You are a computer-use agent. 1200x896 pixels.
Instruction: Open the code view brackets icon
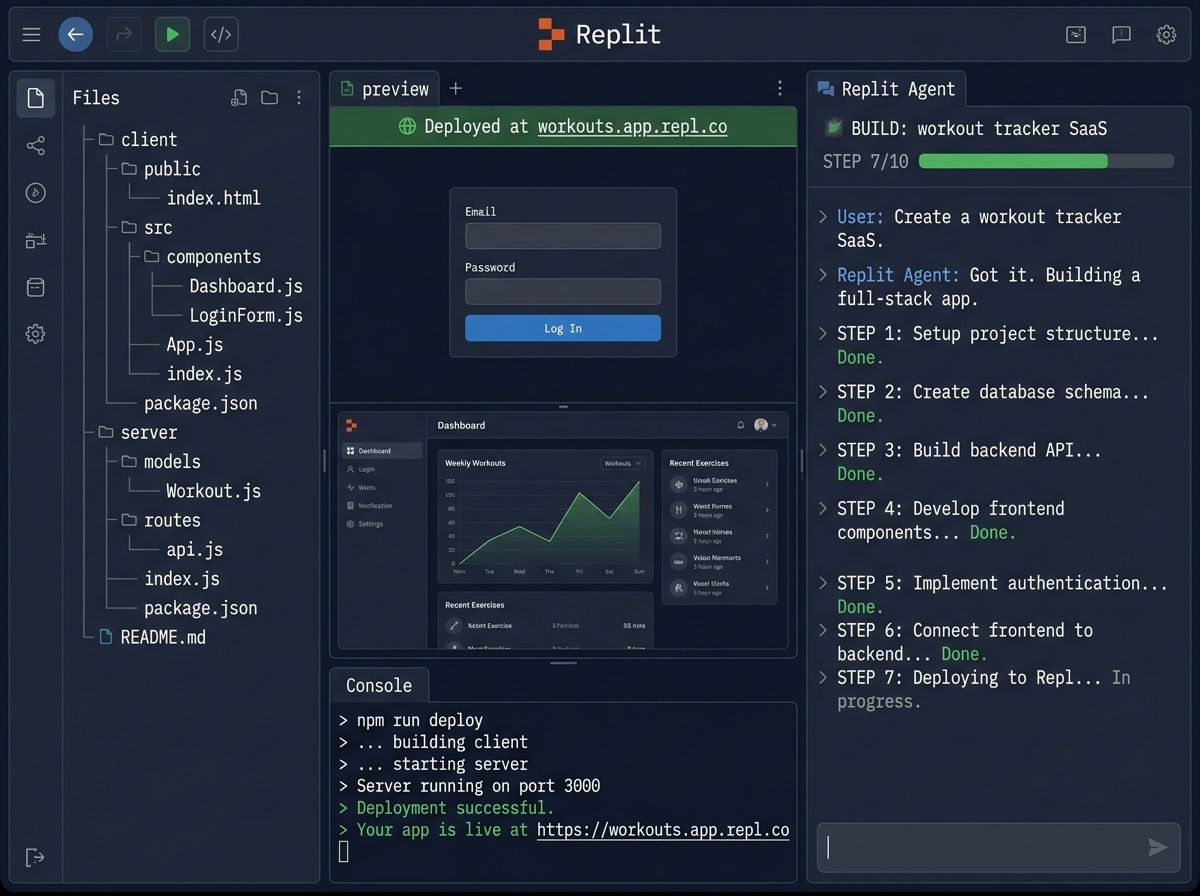(x=221, y=35)
